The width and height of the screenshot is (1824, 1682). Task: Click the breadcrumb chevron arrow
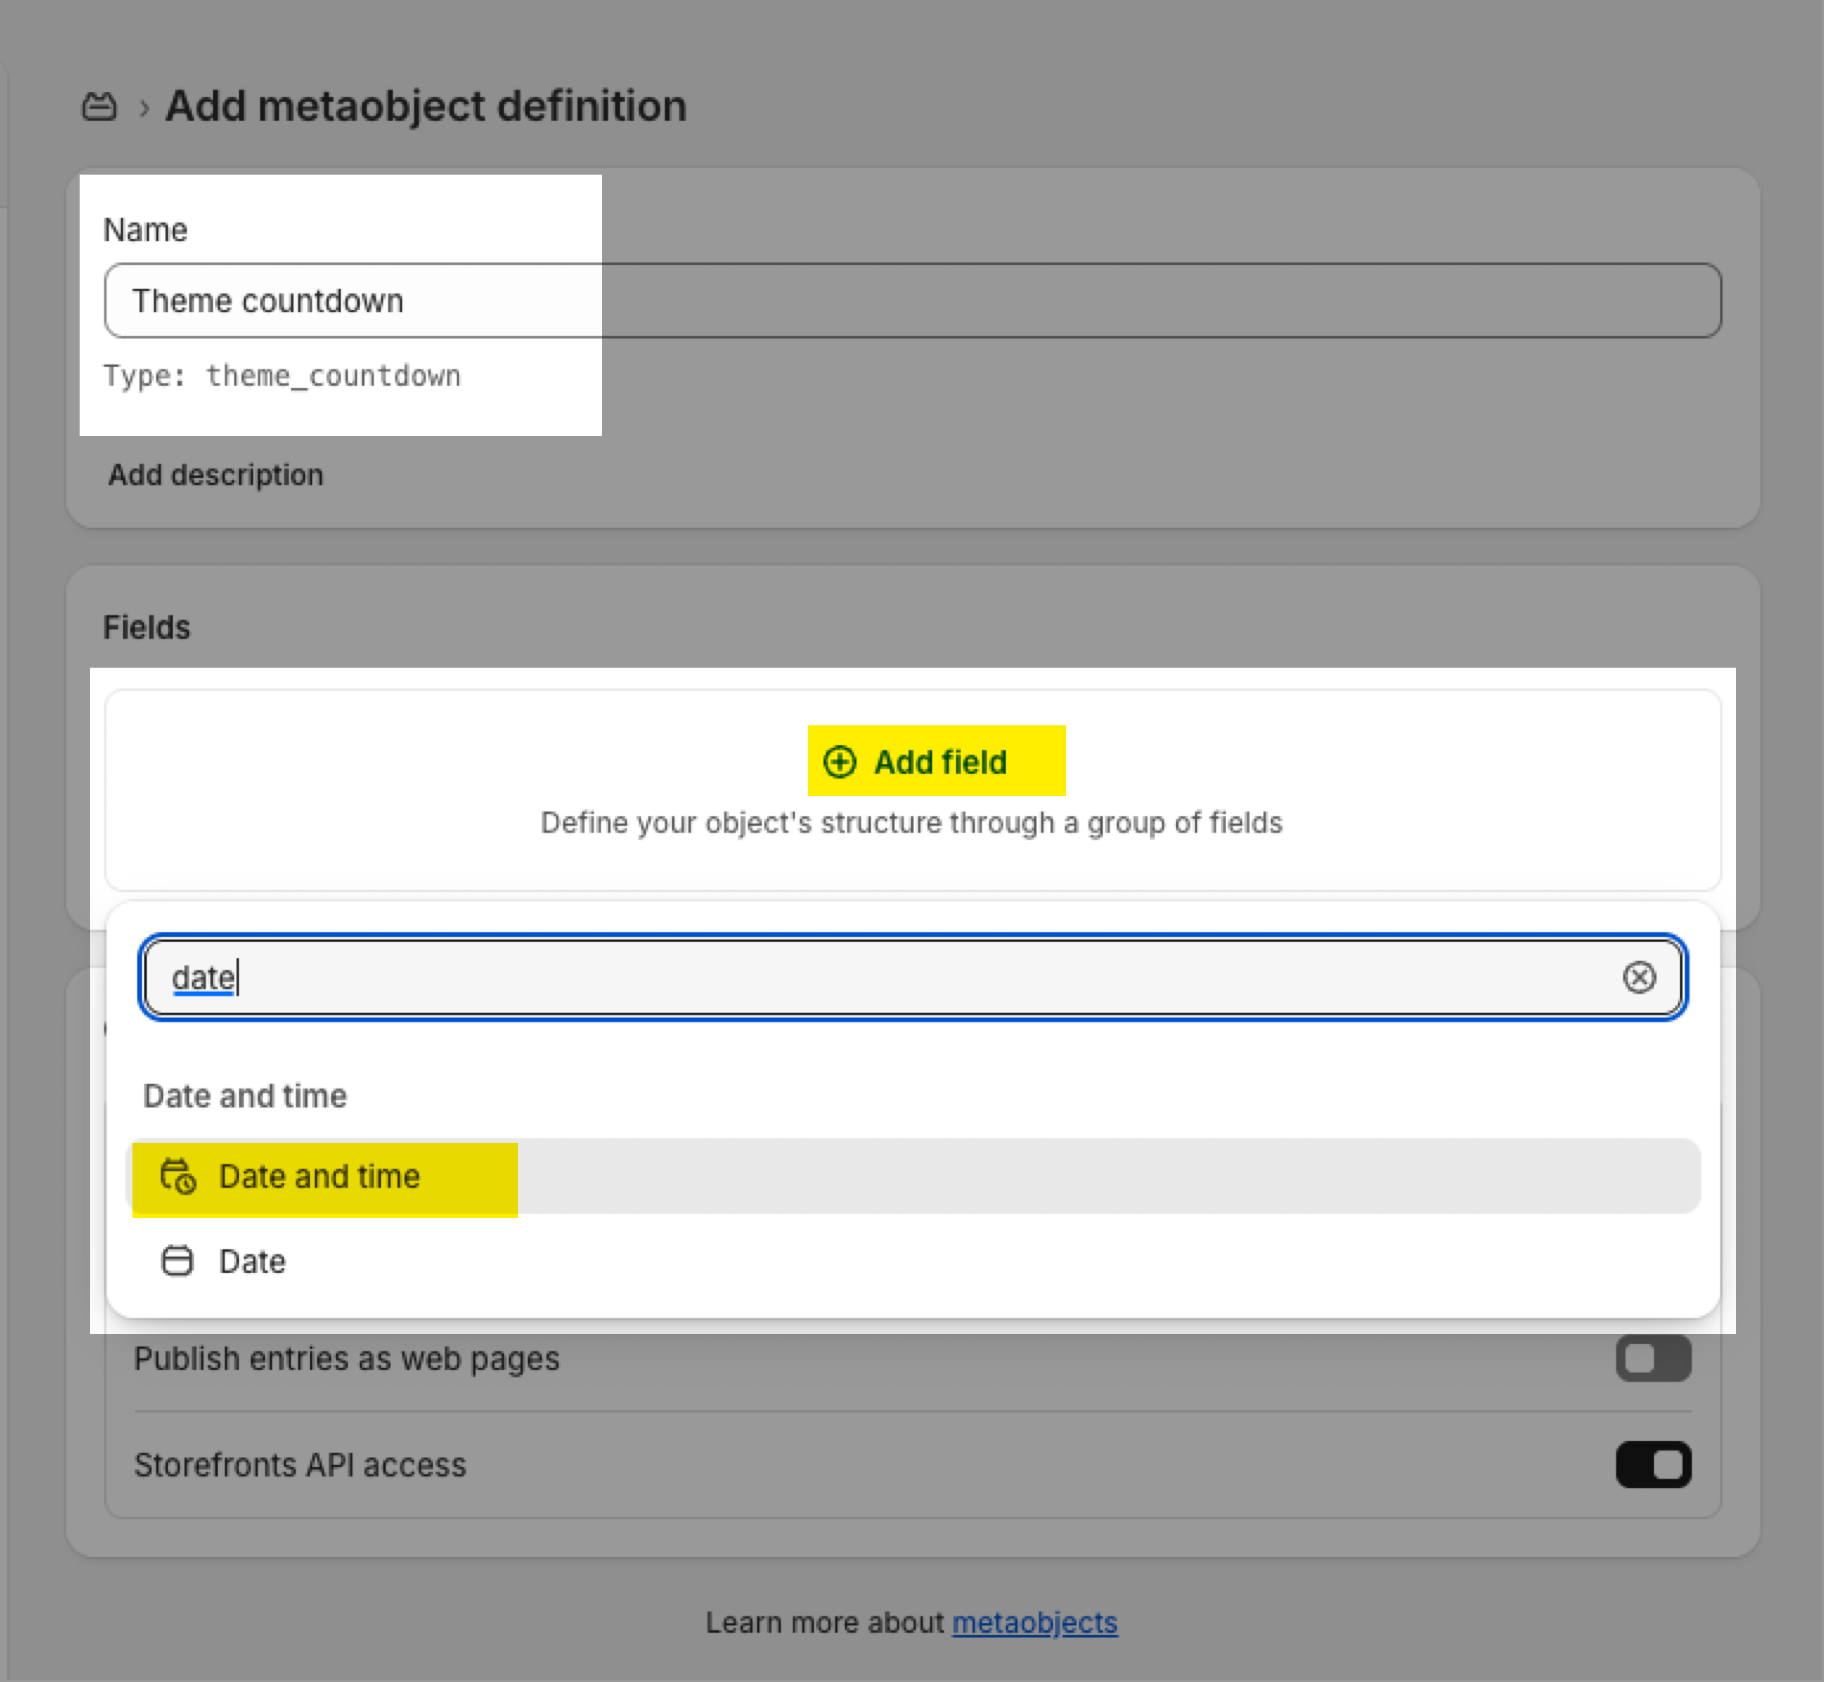[144, 108]
